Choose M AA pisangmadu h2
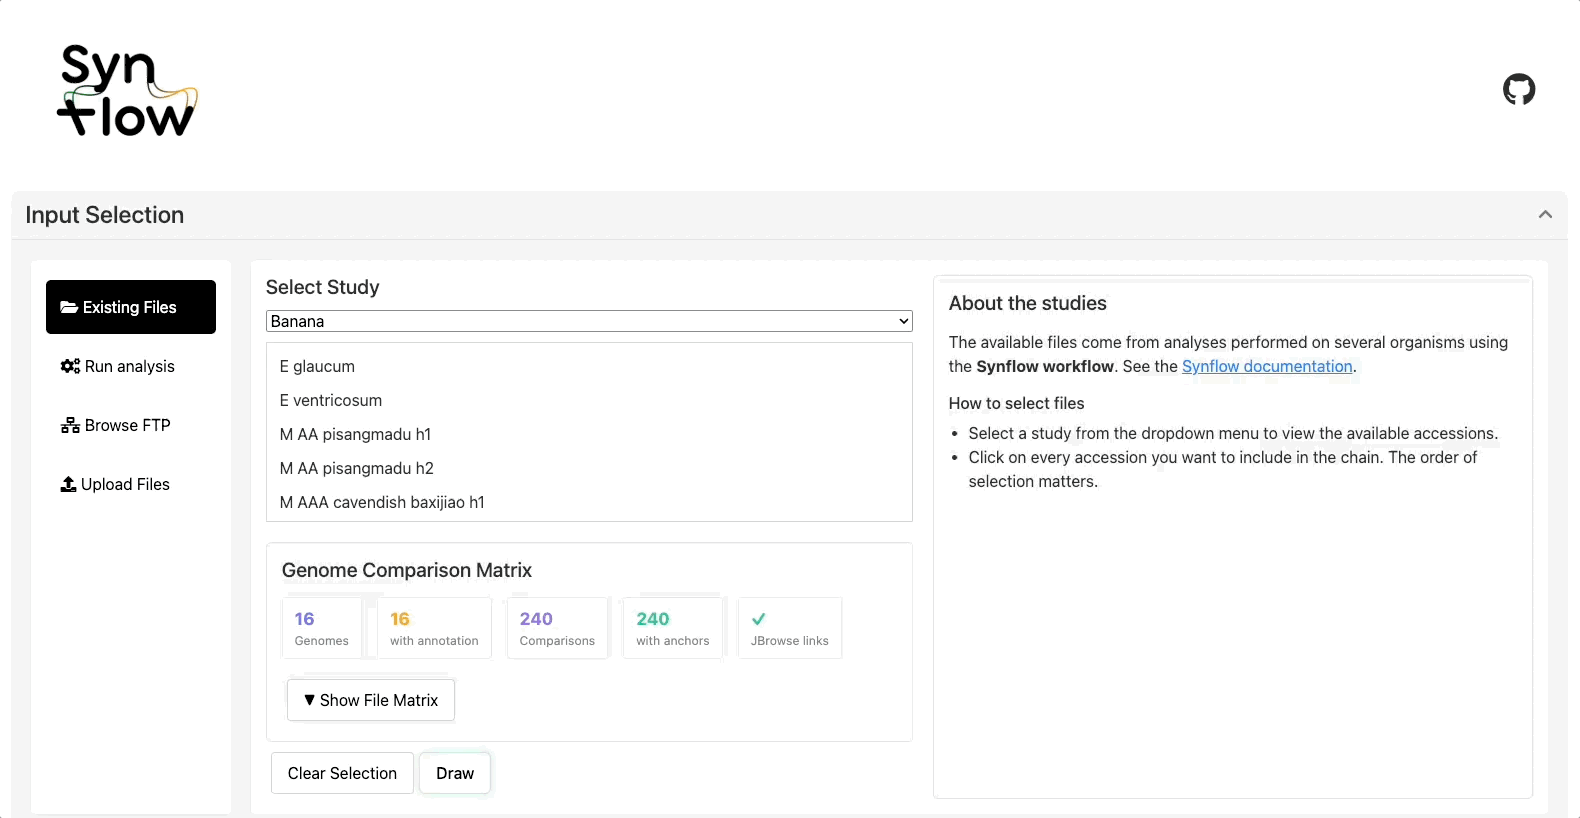 click(x=589, y=468)
